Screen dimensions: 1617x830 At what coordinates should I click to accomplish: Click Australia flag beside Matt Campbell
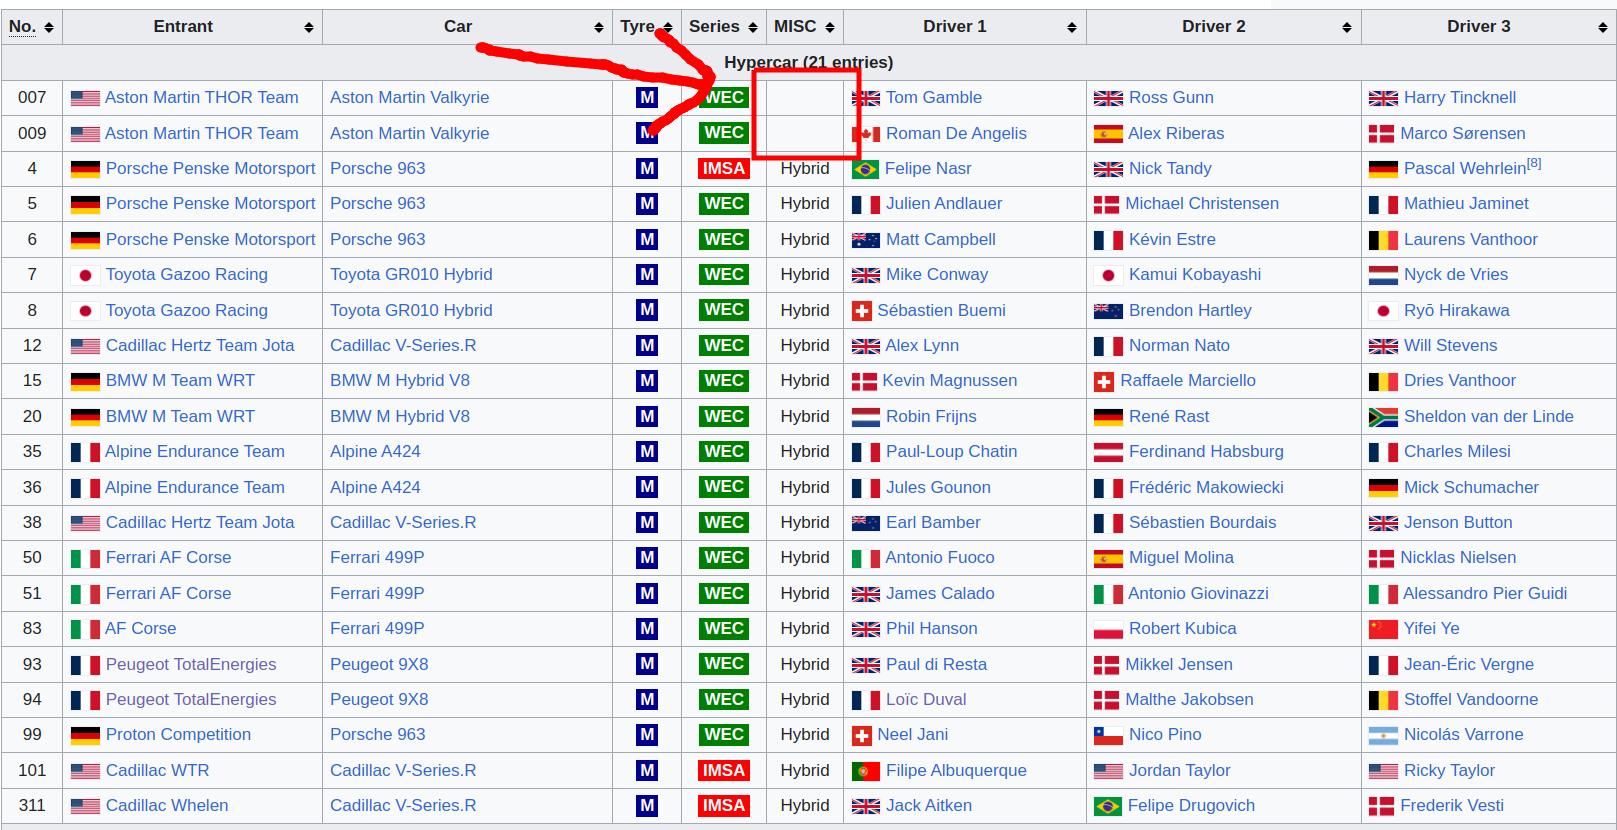pyautogui.click(x=866, y=240)
